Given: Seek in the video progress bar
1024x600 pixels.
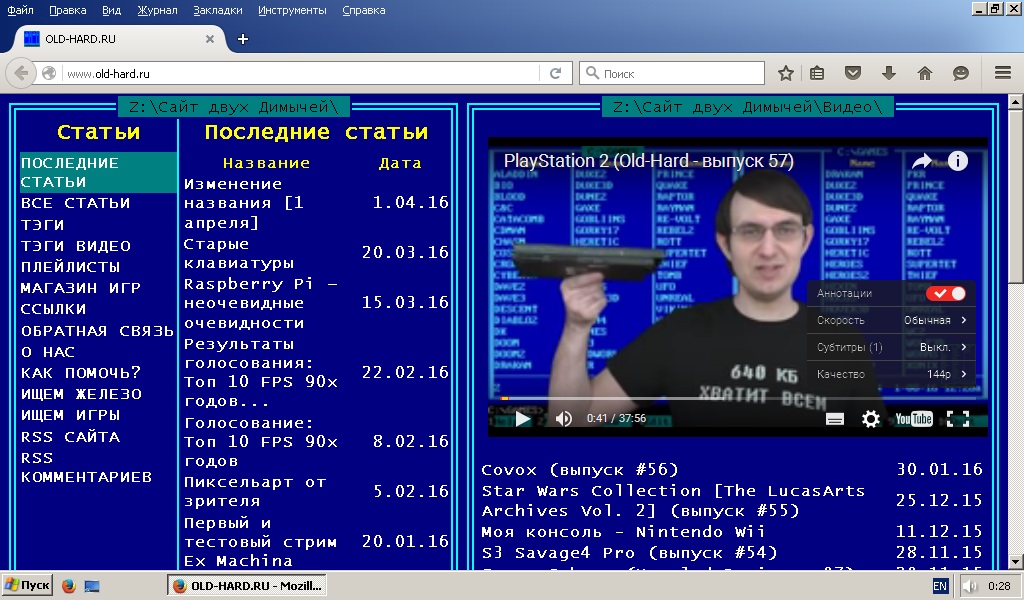Looking at the screenshot, I should tap(737, 398).
